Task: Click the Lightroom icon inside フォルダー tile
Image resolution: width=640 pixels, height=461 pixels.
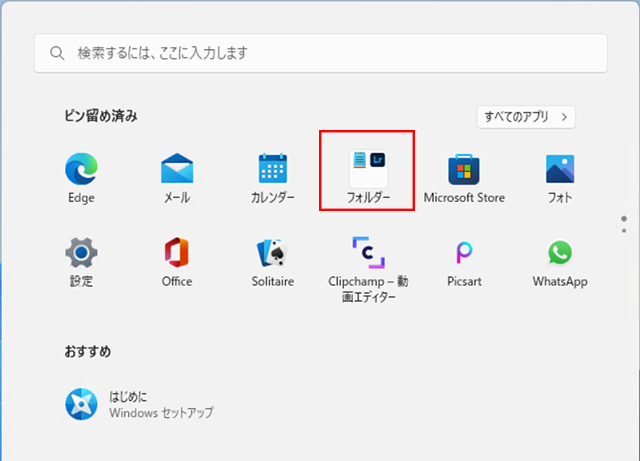Action: click(x=378, y=160)
